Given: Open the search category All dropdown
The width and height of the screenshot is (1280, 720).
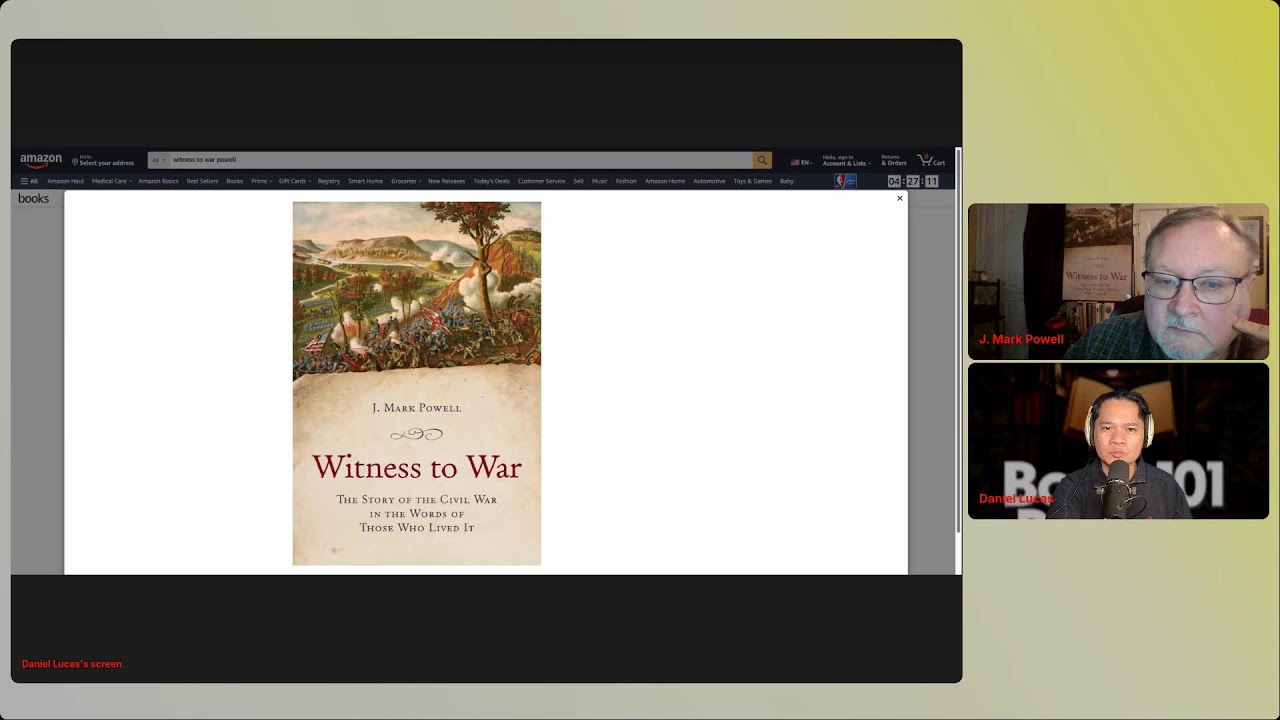Looking at the screenshot, I should point(158,160).
